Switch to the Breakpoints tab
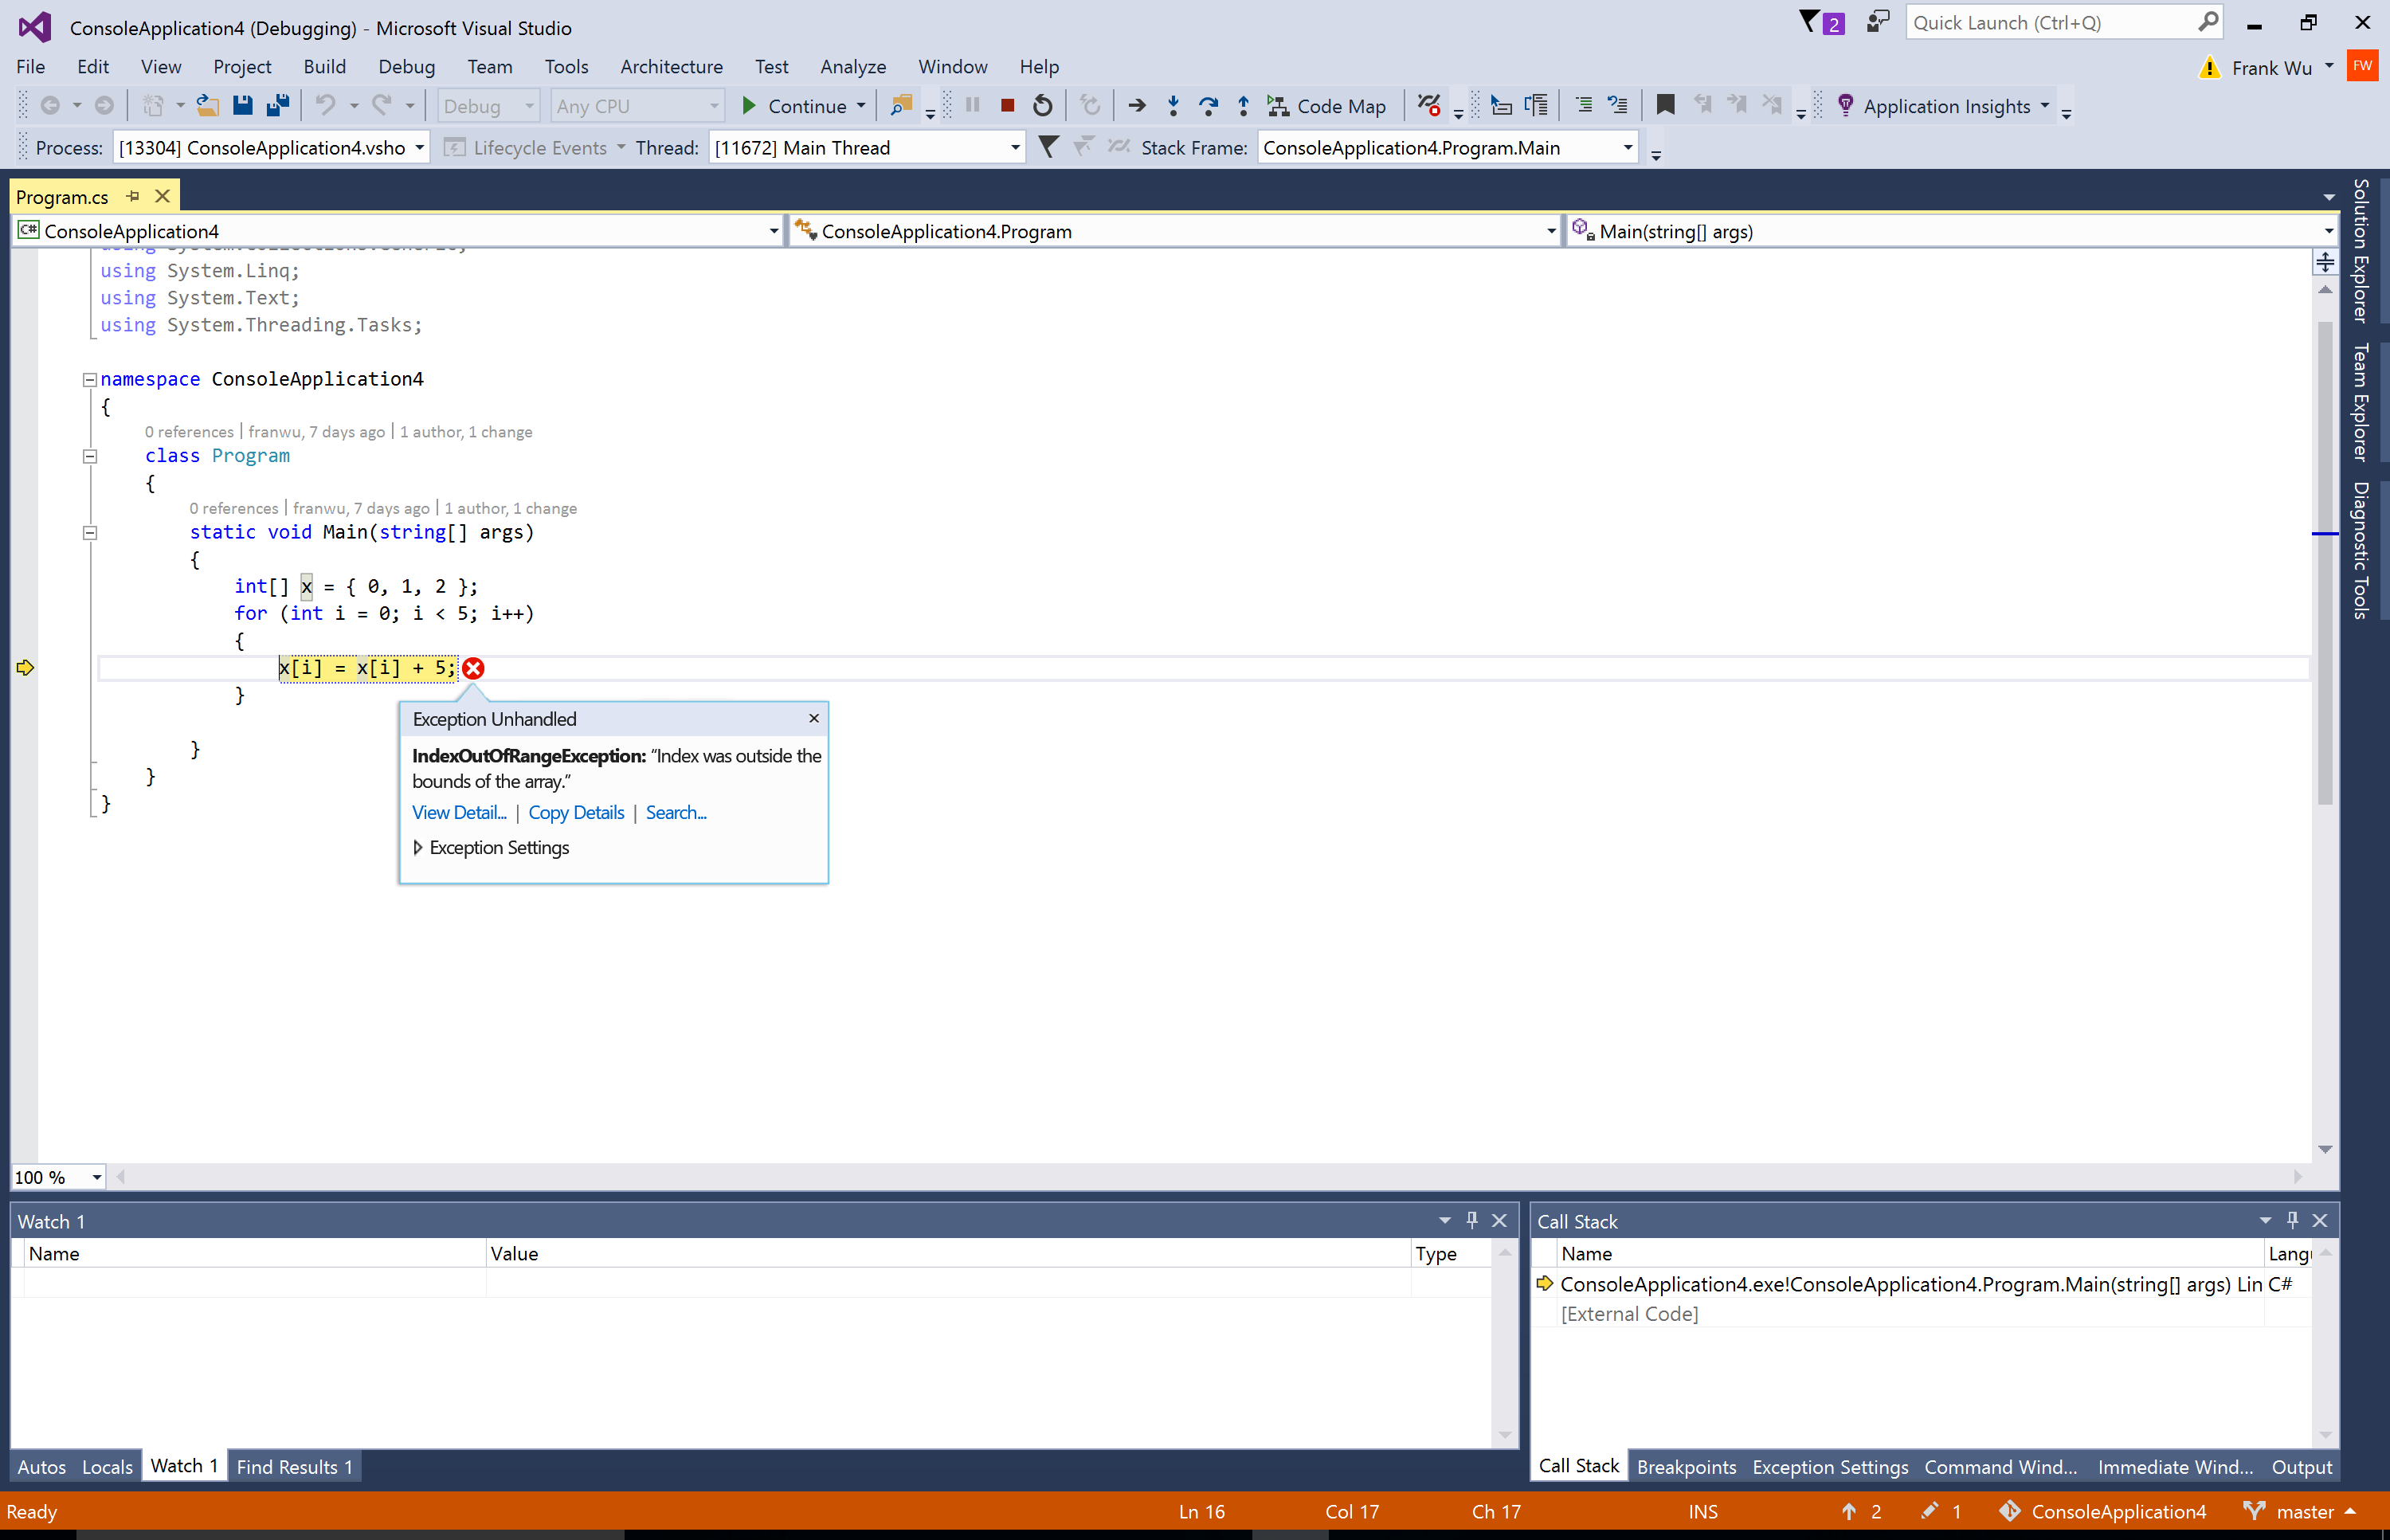 coord(1686,1466)
